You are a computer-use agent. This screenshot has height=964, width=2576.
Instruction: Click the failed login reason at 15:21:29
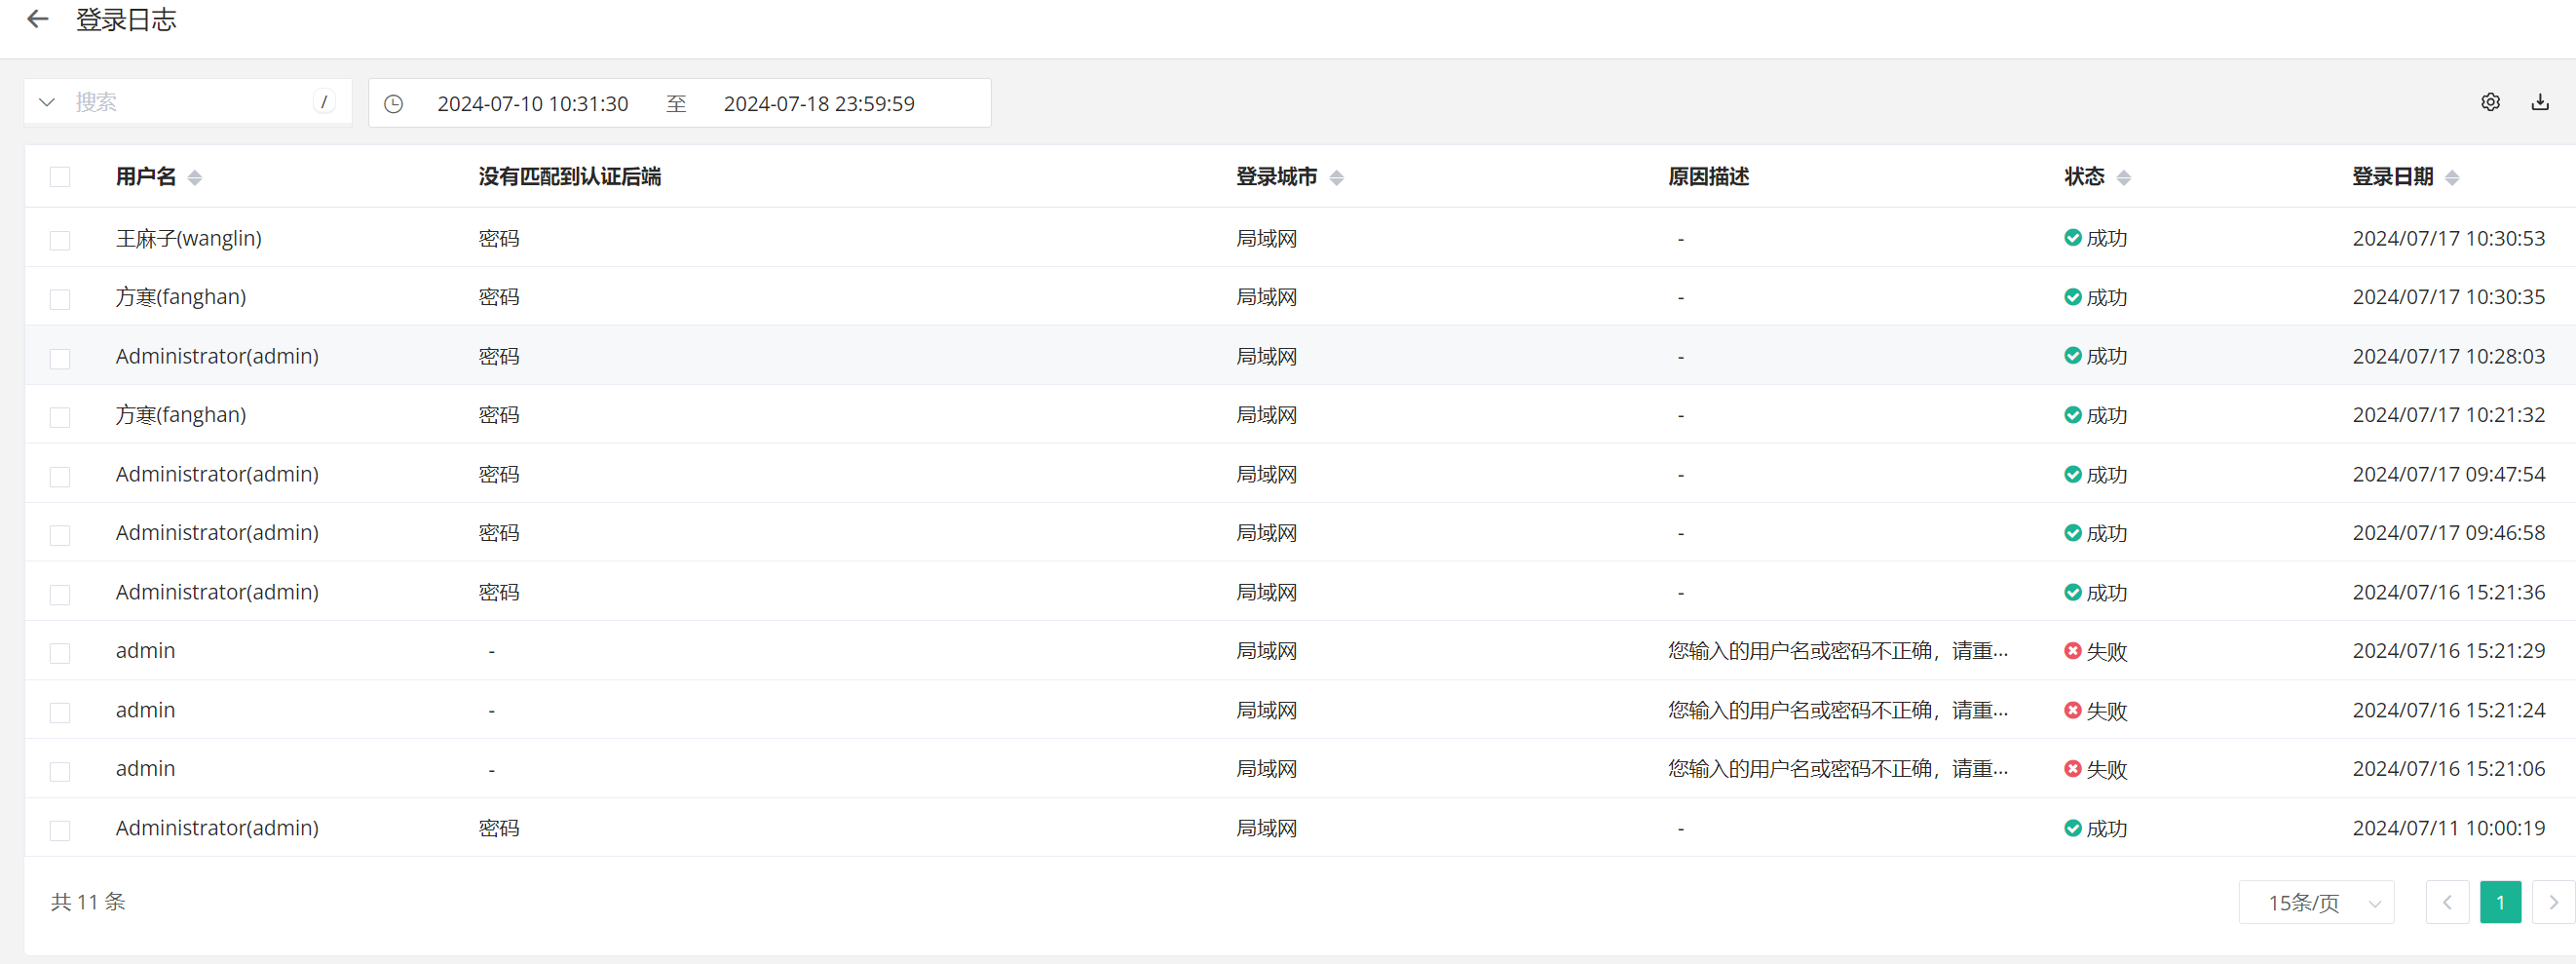[x=1837, y=651]
